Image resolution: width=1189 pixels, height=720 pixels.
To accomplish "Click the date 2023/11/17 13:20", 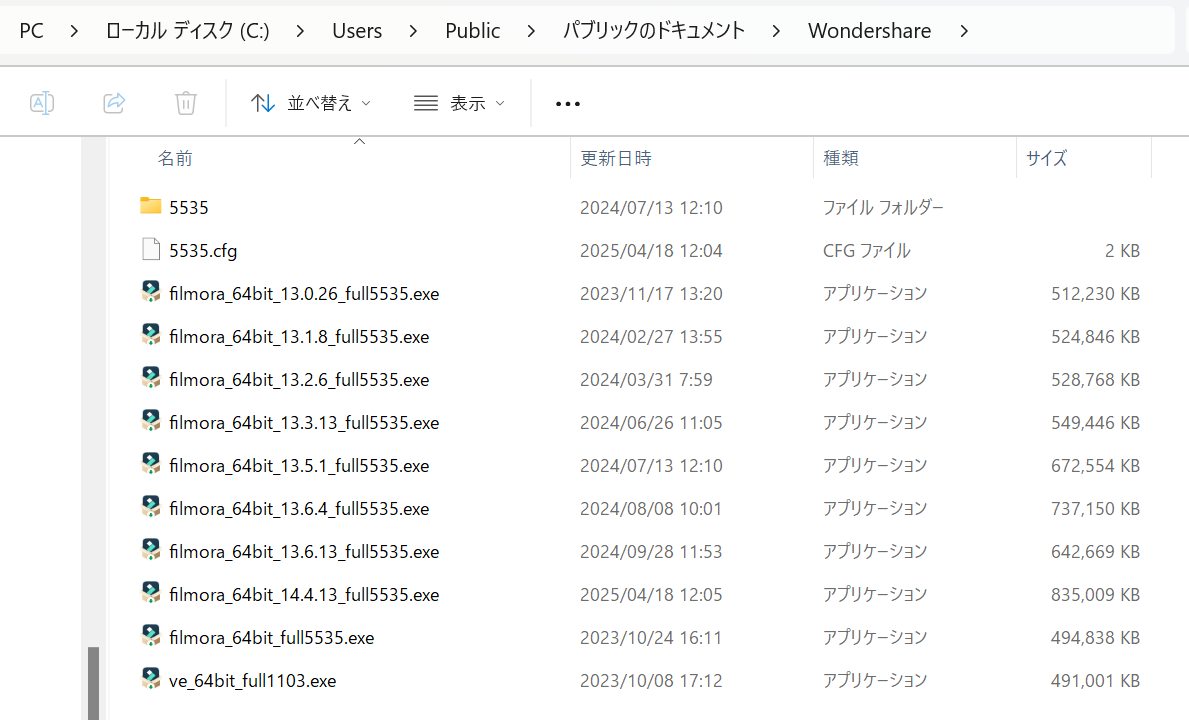I will 651,294.
